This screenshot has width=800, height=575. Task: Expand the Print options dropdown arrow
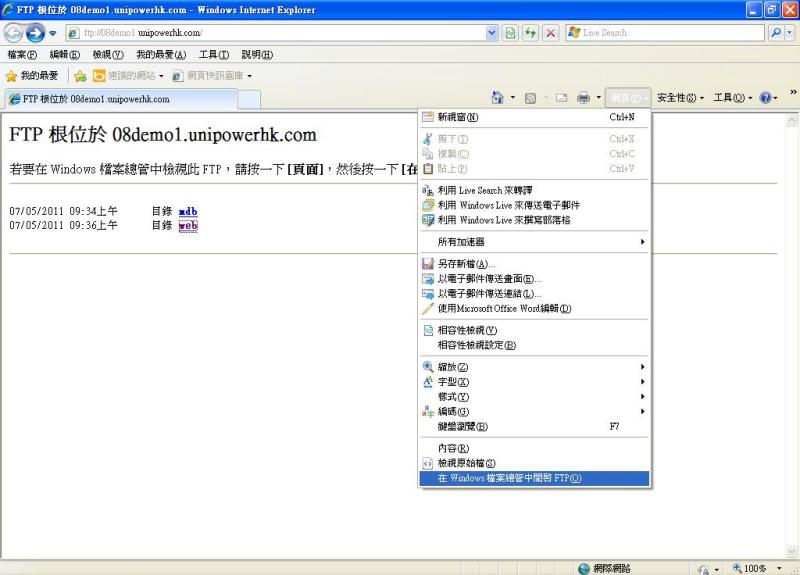coord(598,97)
